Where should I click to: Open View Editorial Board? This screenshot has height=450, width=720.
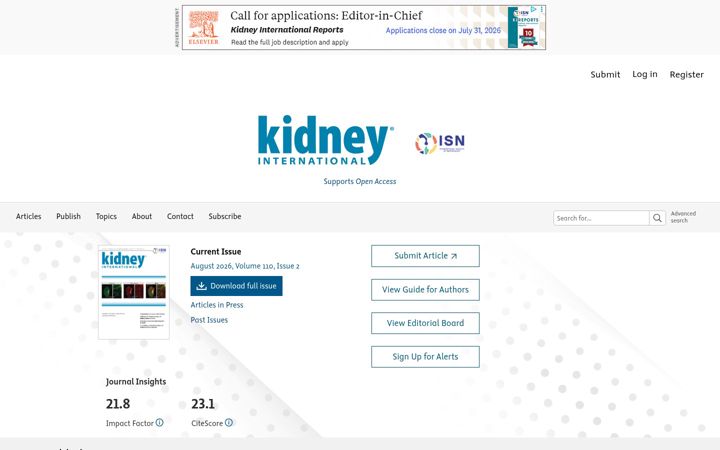(x=425, y=323)
